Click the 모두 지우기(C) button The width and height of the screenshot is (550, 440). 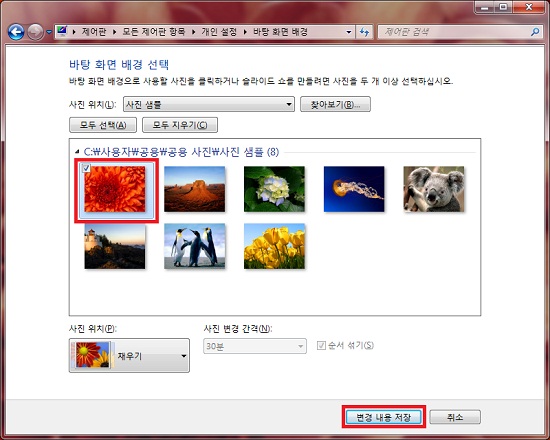(x=180, y=125)
